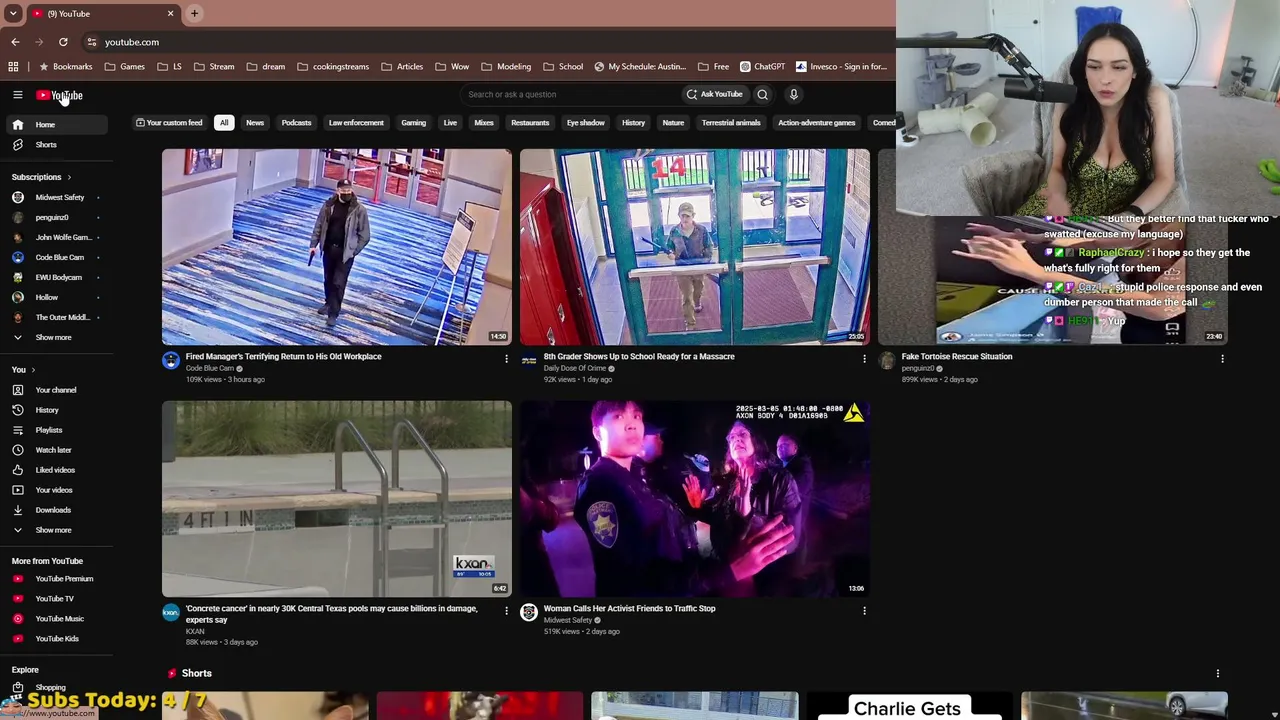Open the apps grid in bookmarks bar
This screenshot has width=1280, height=720.
[13, 67]
